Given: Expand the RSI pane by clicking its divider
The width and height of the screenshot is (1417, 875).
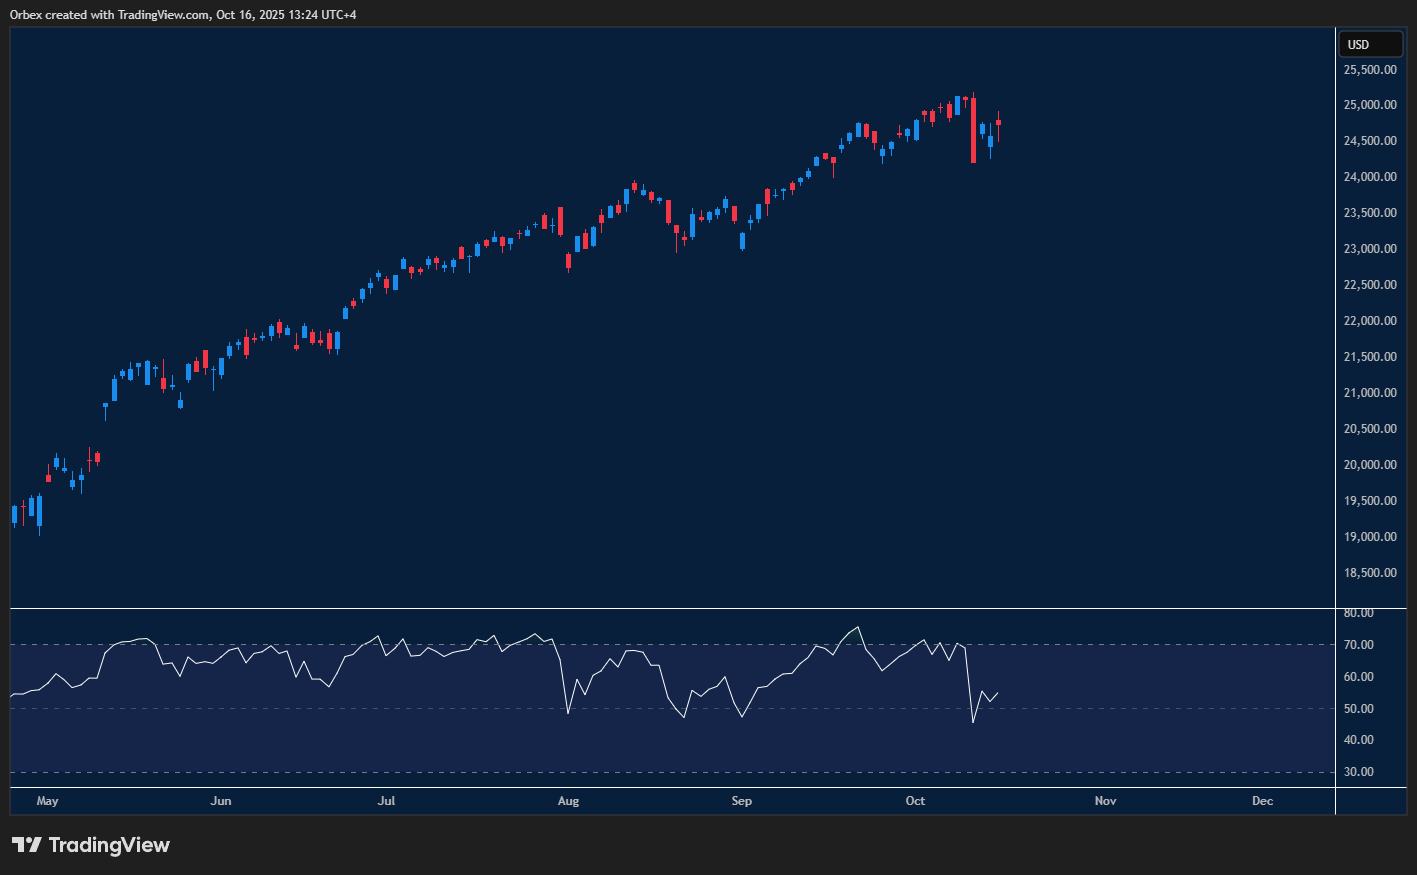Looking at the screenshot, I should tap(670, 606).
